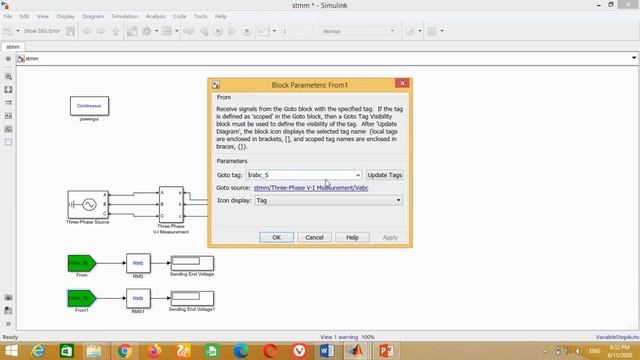
Task: Select the powergui Continuous block
Action: point(89,106)
